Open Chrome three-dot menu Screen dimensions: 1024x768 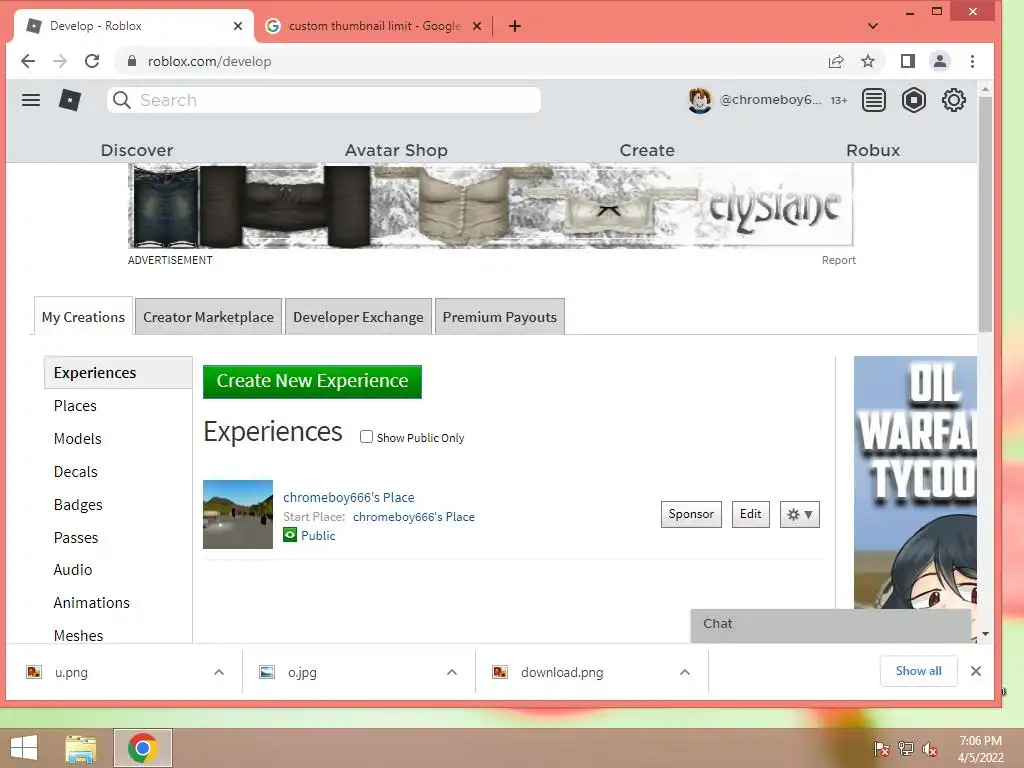(972, 61)
